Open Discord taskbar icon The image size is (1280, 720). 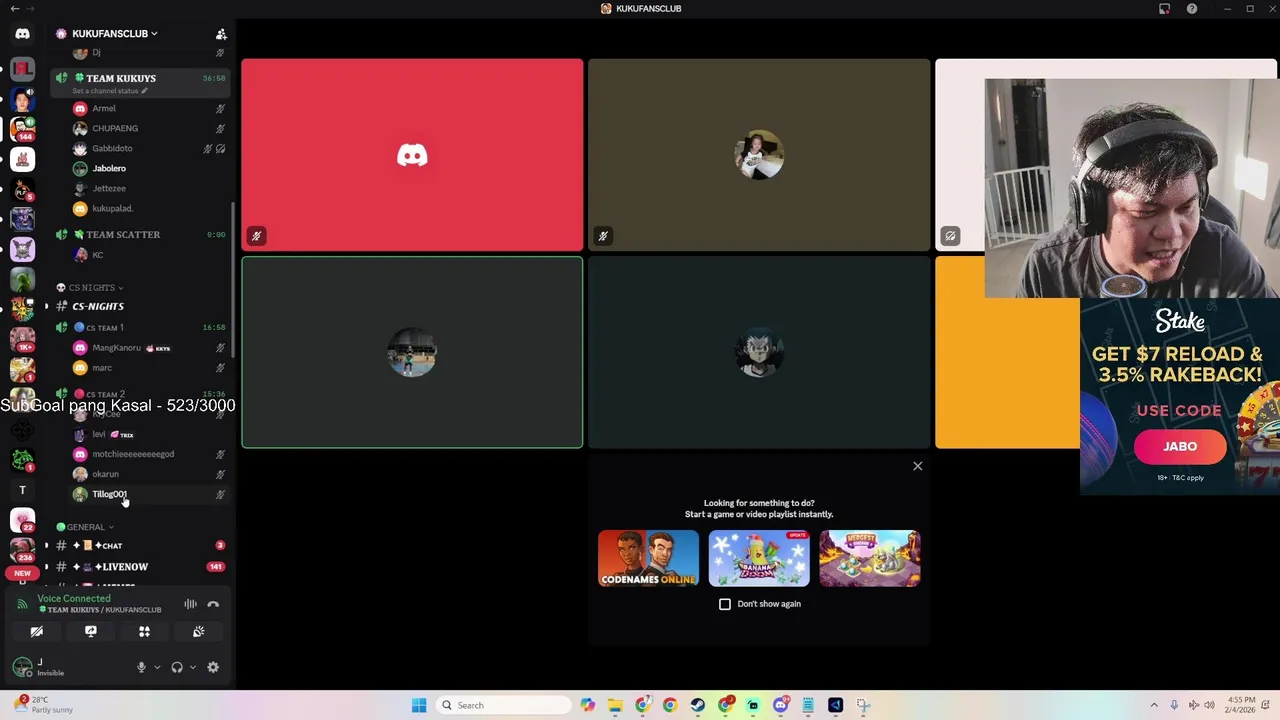coord(780,705)
